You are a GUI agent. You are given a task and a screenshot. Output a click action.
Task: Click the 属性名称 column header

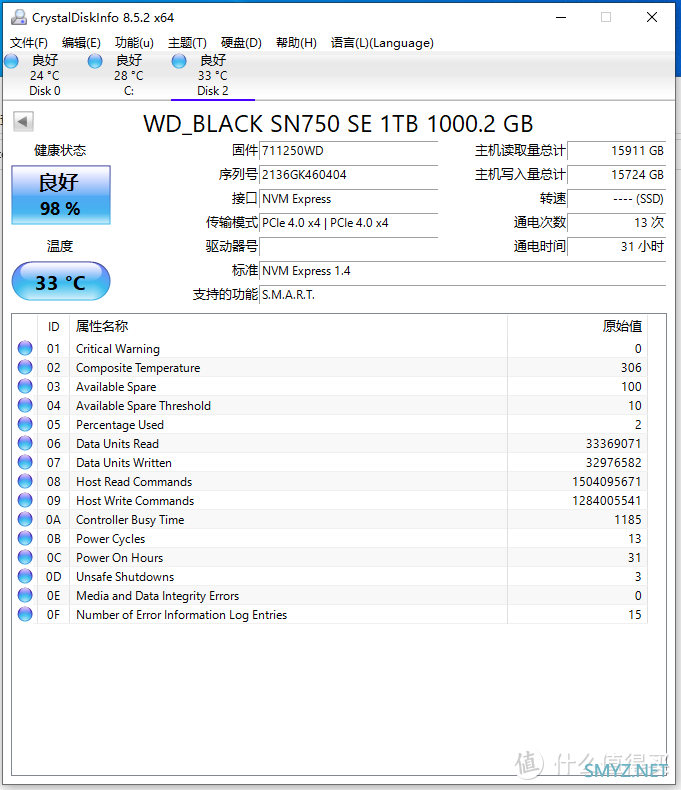click(x=288, y=326)
